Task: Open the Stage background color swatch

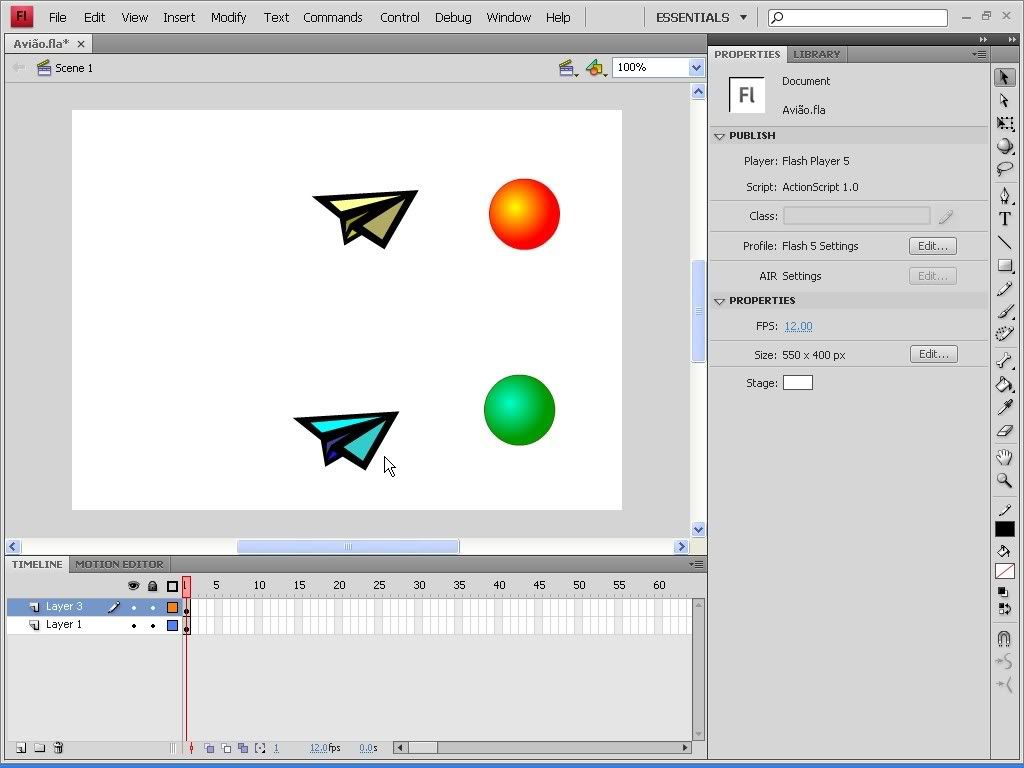Action: coord(797,383)
